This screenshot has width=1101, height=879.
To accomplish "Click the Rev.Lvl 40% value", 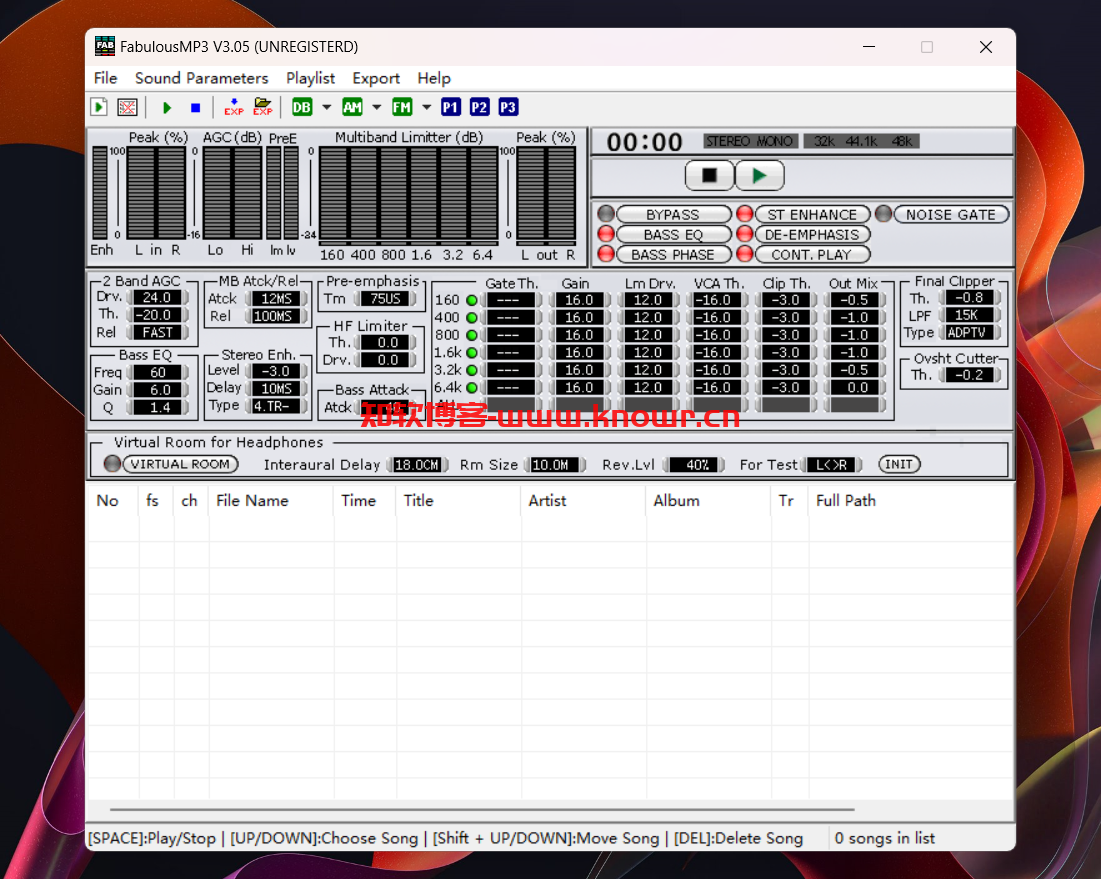I will 694,464.
